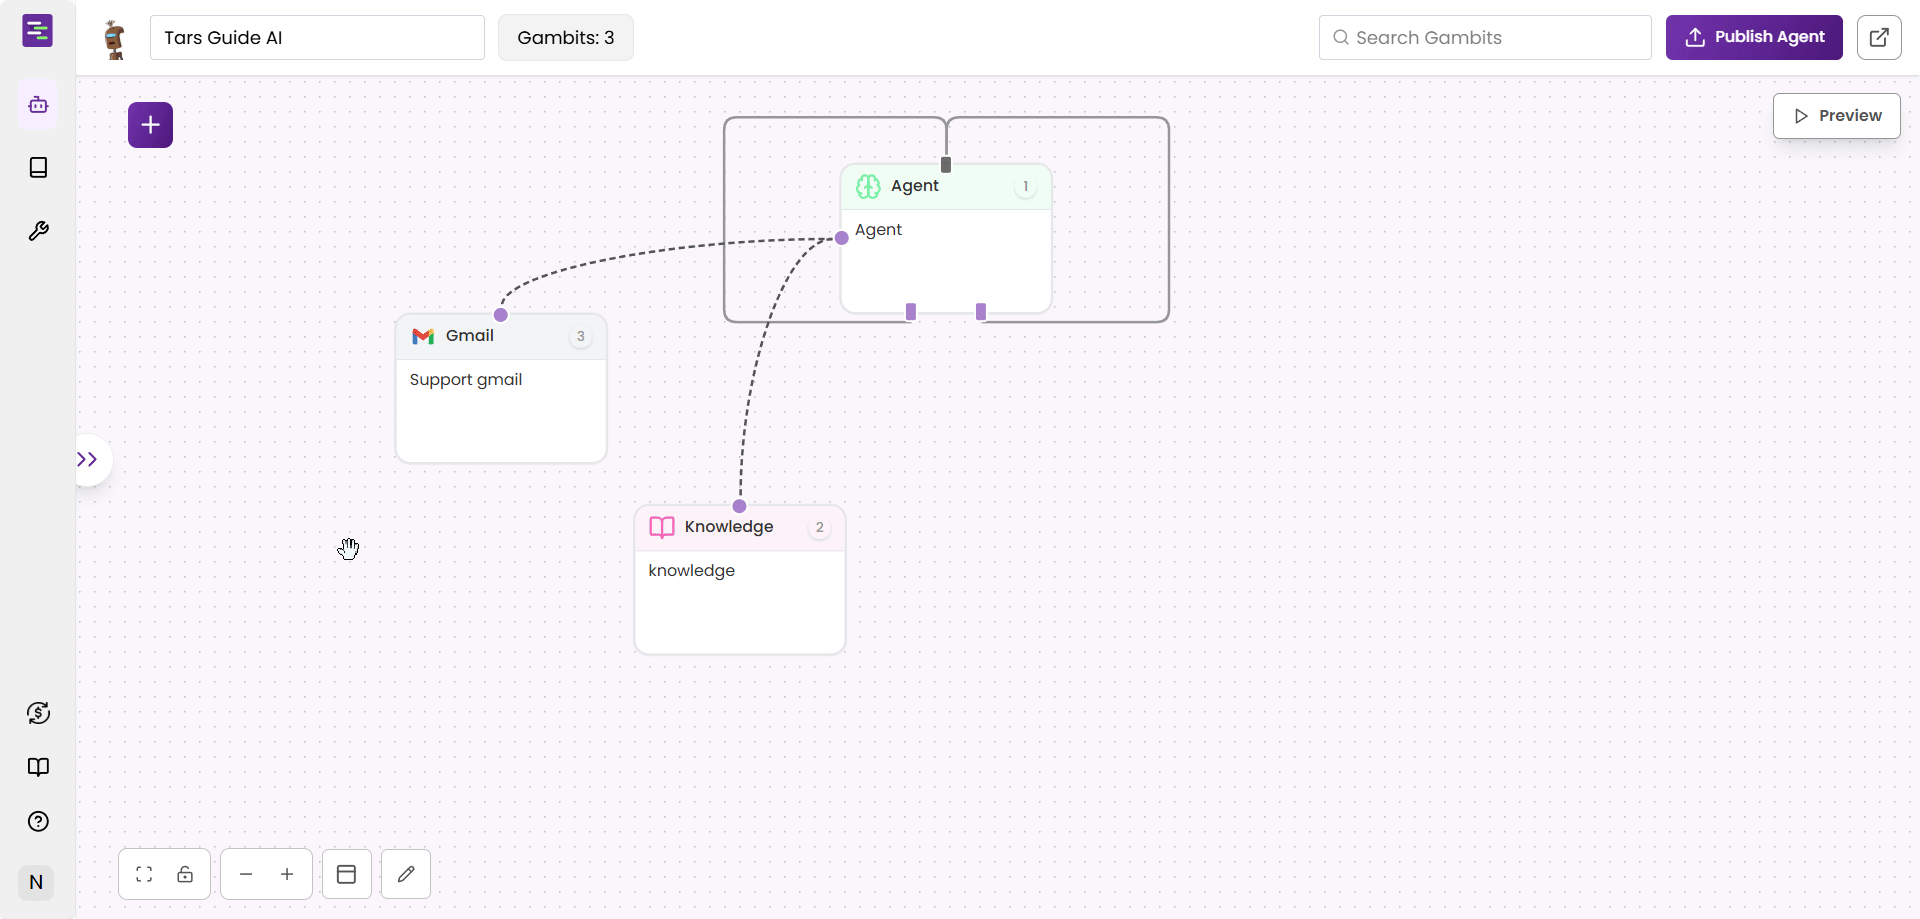Open the notebook icon in the left sidebar
The image size is (1920, 919).
point(37,167)
